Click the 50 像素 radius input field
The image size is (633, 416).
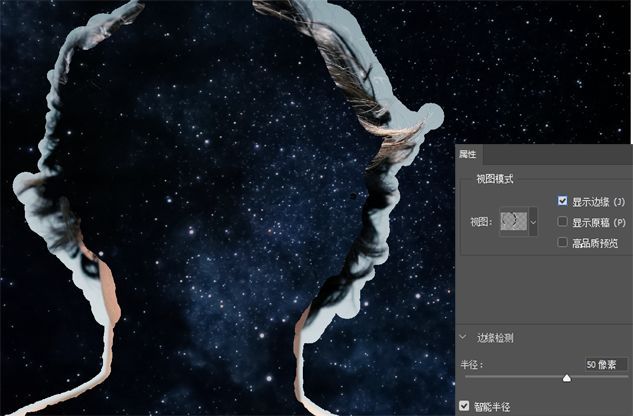(606, 365)
